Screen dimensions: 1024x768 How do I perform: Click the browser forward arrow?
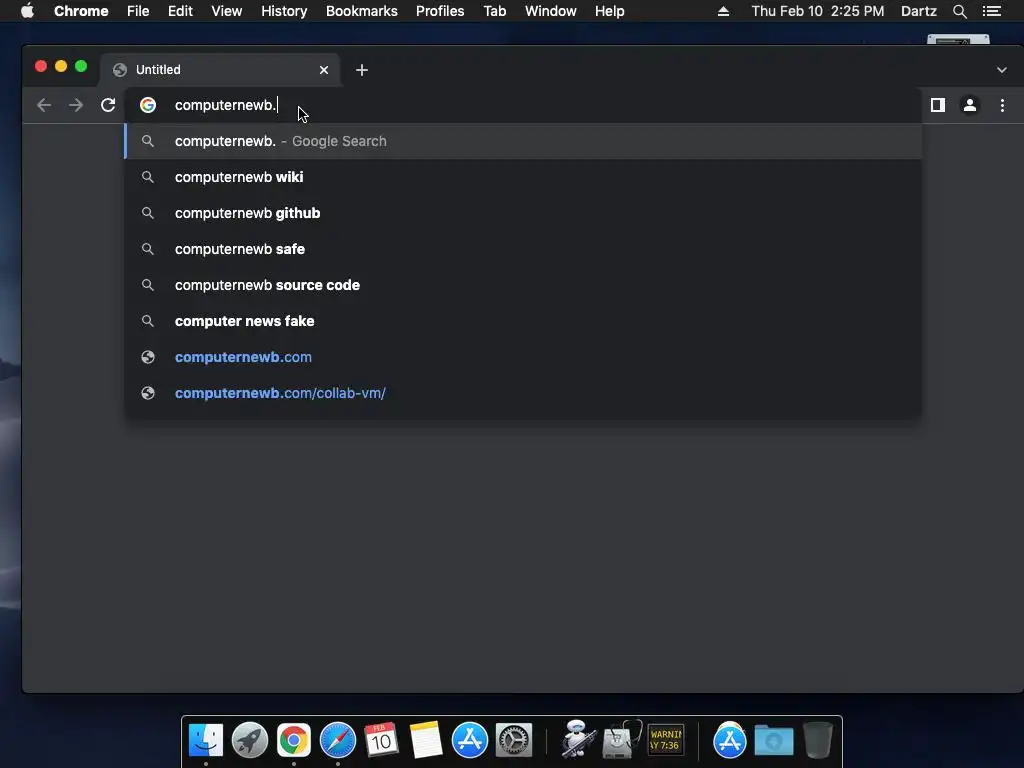tap(76, 105)
